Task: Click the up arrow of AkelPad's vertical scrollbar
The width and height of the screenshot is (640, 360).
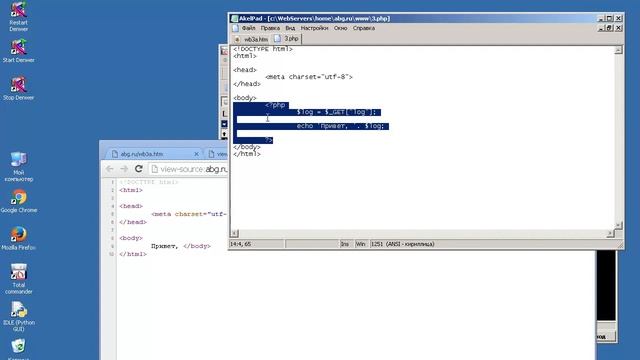Action: pyautogui.click(x=619, y=50)
